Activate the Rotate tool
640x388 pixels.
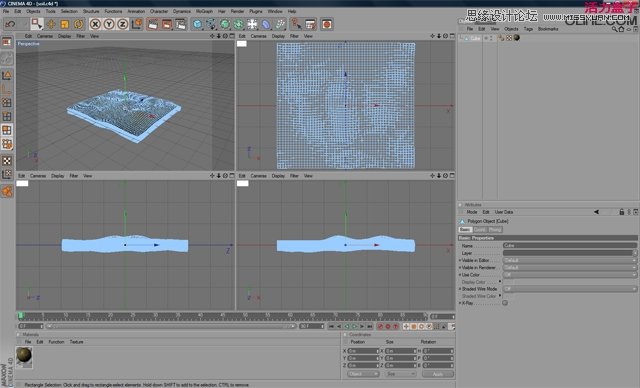tap(78, 24)
